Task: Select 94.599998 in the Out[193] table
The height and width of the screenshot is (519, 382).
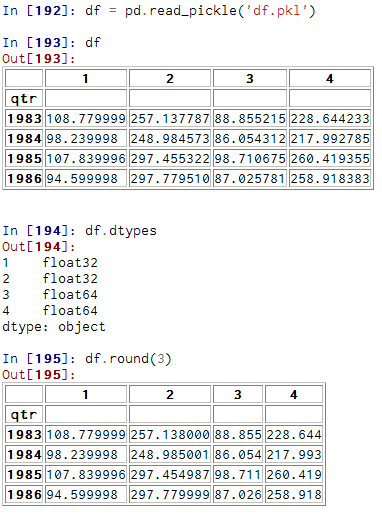Action: coord(86,179)
